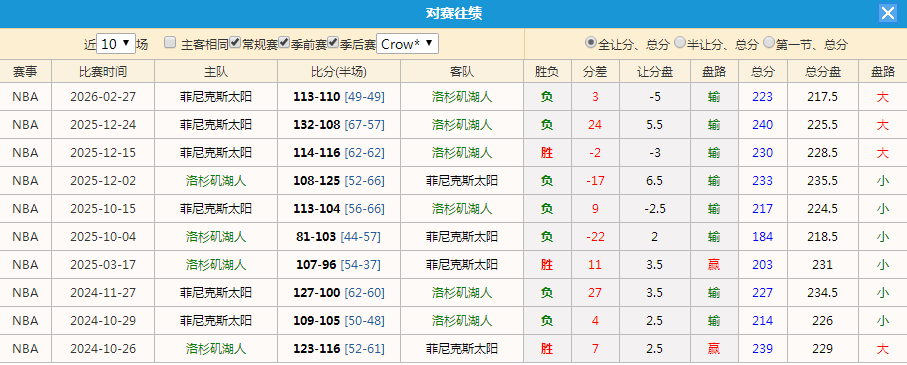Click the point difference 27
Viewport: 907px width, 365px height.
(595, 293)
